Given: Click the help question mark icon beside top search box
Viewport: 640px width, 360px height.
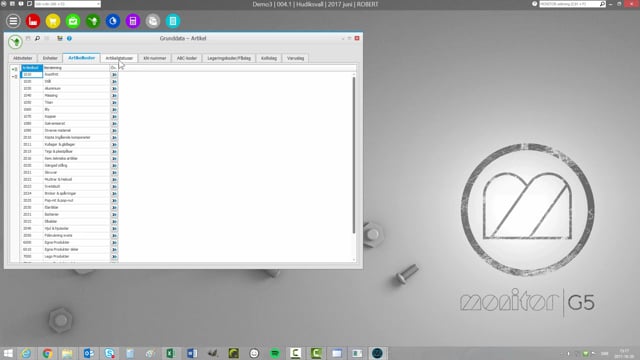Looking at the screenshot, I should tap(535, 4).
